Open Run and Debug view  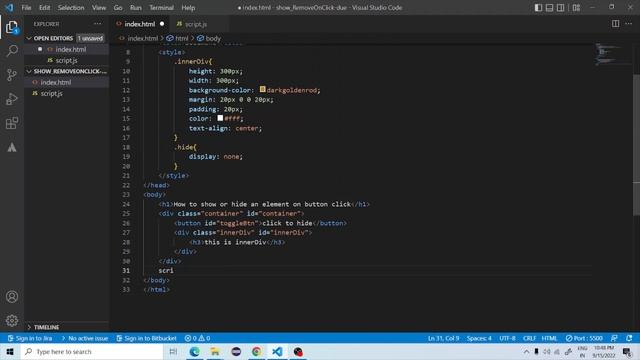12,99
